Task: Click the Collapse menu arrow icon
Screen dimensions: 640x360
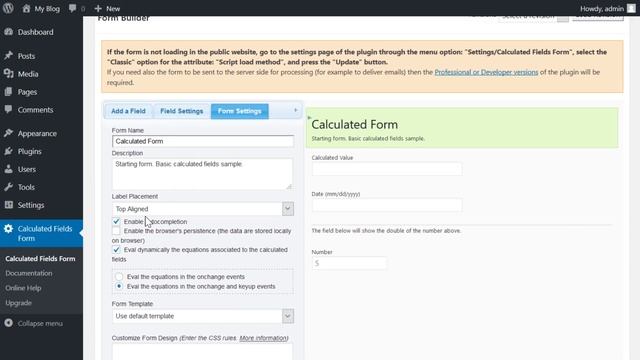Action: point(9,323)
